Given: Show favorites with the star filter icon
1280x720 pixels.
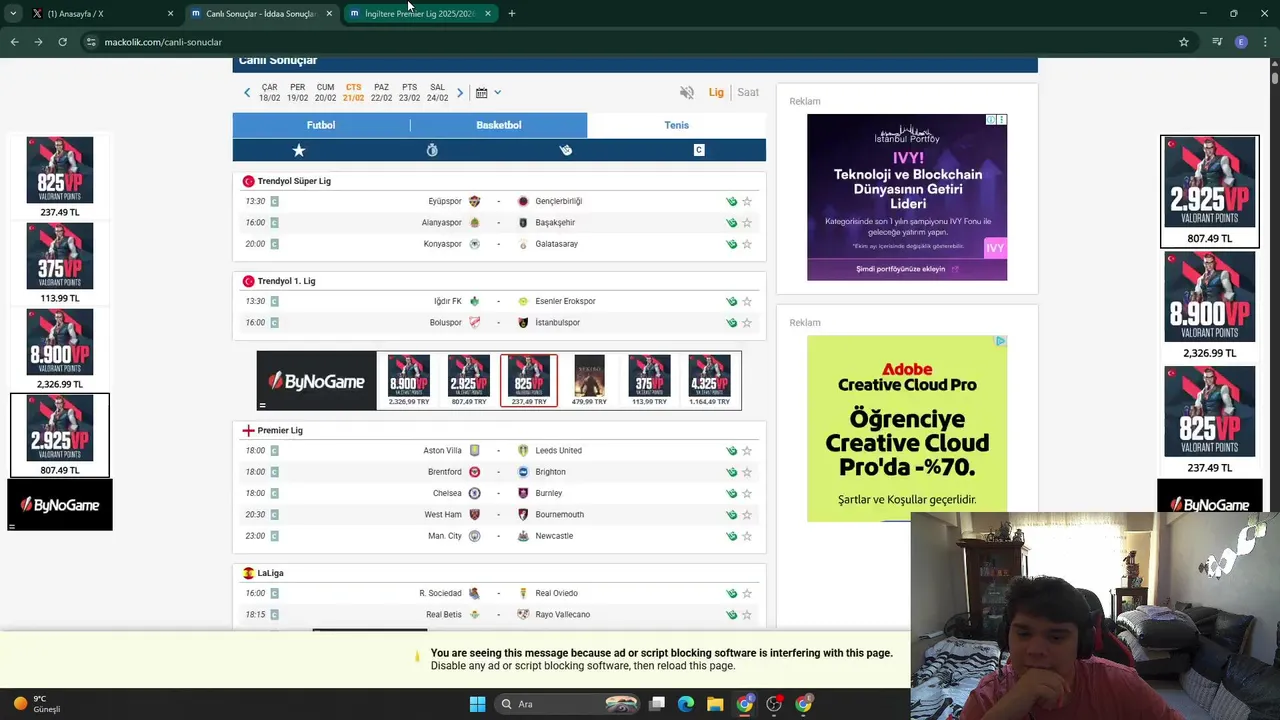Looking at the screenshot, I should click(x=299, y=150).
